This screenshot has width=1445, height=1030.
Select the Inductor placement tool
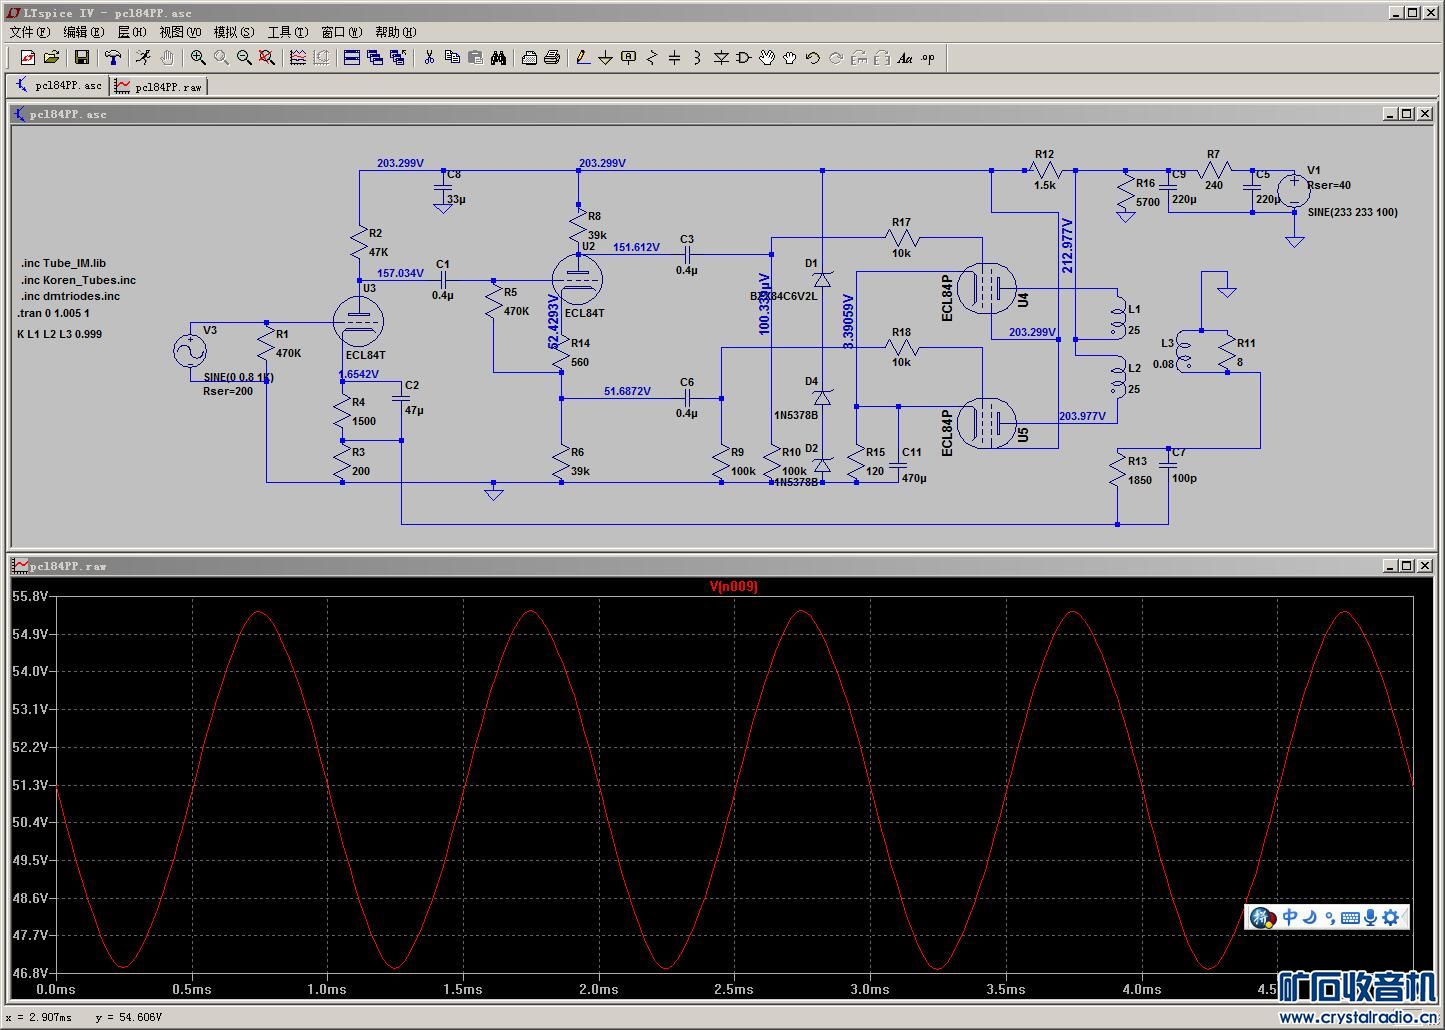697,58
